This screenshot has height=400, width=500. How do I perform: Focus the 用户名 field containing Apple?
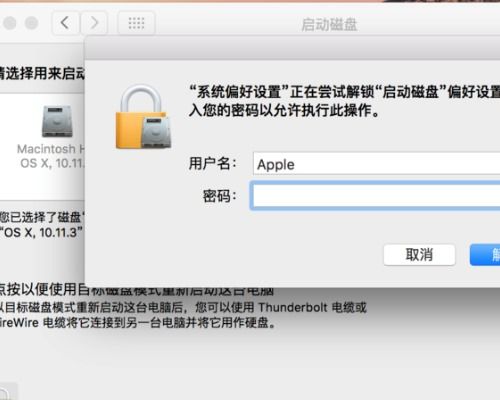(376, 164)
